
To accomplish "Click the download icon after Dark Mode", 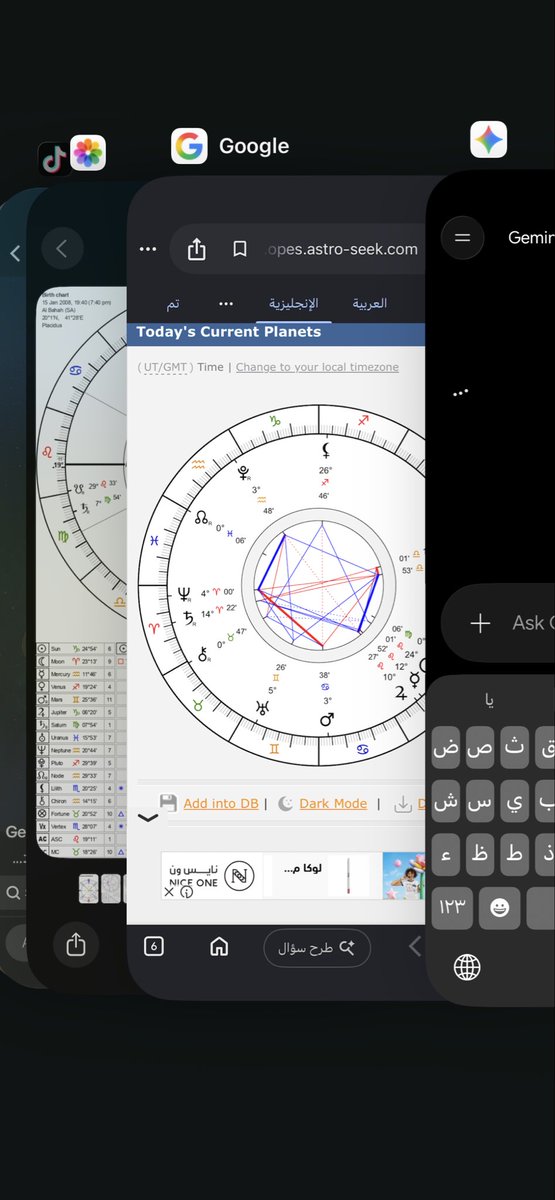I will (x=403, y=804).
